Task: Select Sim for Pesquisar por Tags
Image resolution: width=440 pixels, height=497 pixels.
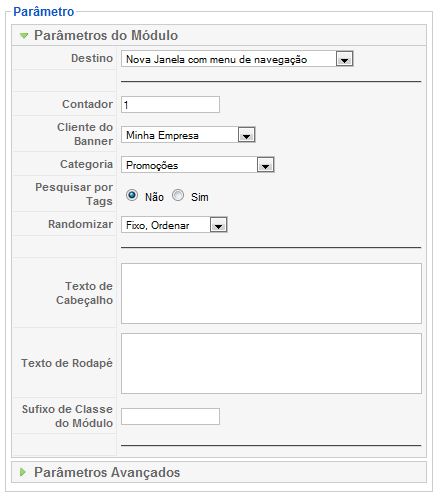Action: (178, 195)
